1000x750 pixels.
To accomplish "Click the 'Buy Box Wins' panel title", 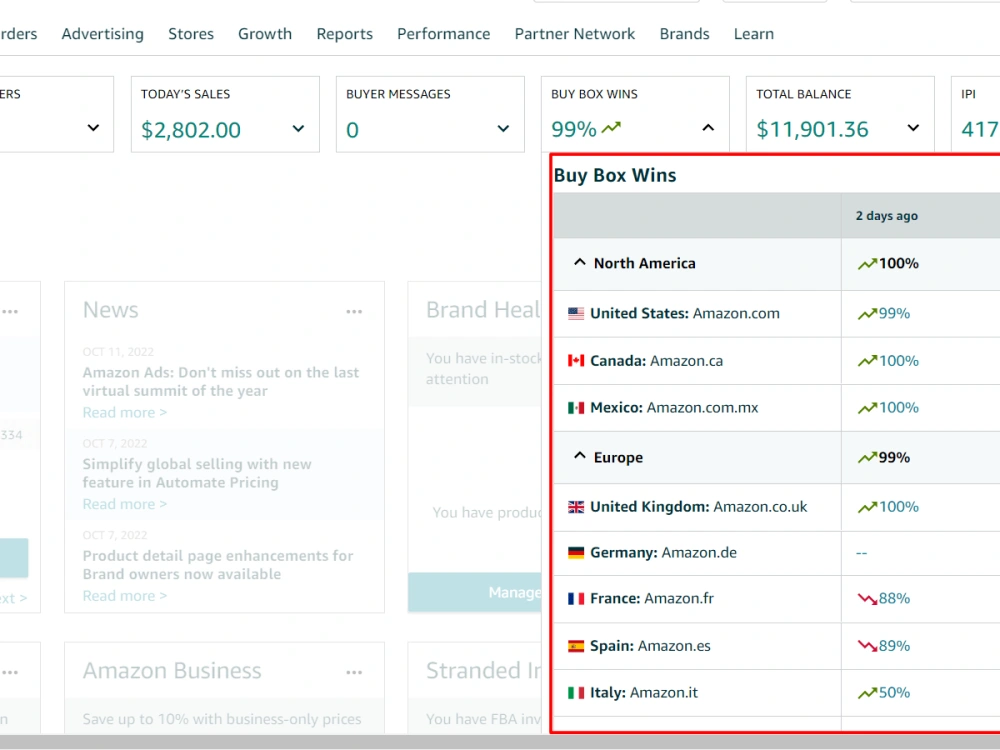I will [615, 175].
